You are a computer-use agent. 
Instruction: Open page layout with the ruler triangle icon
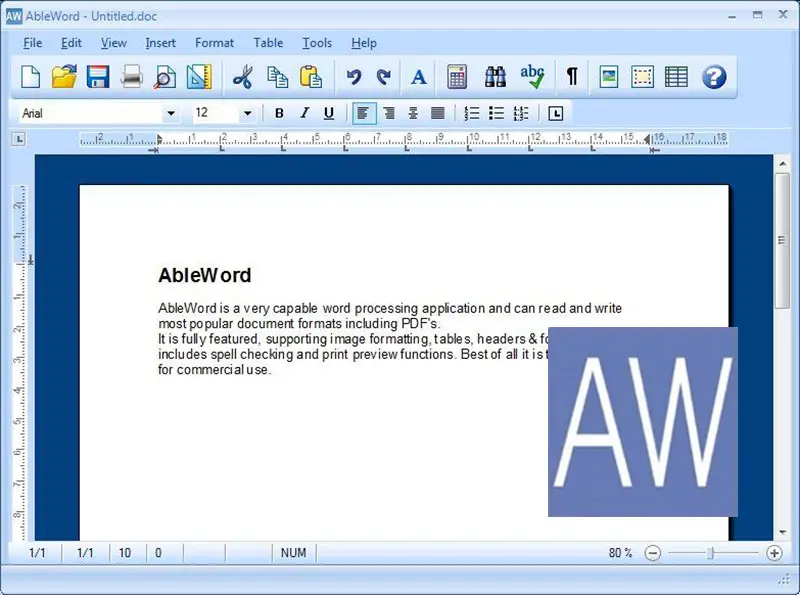coord(198,77)
